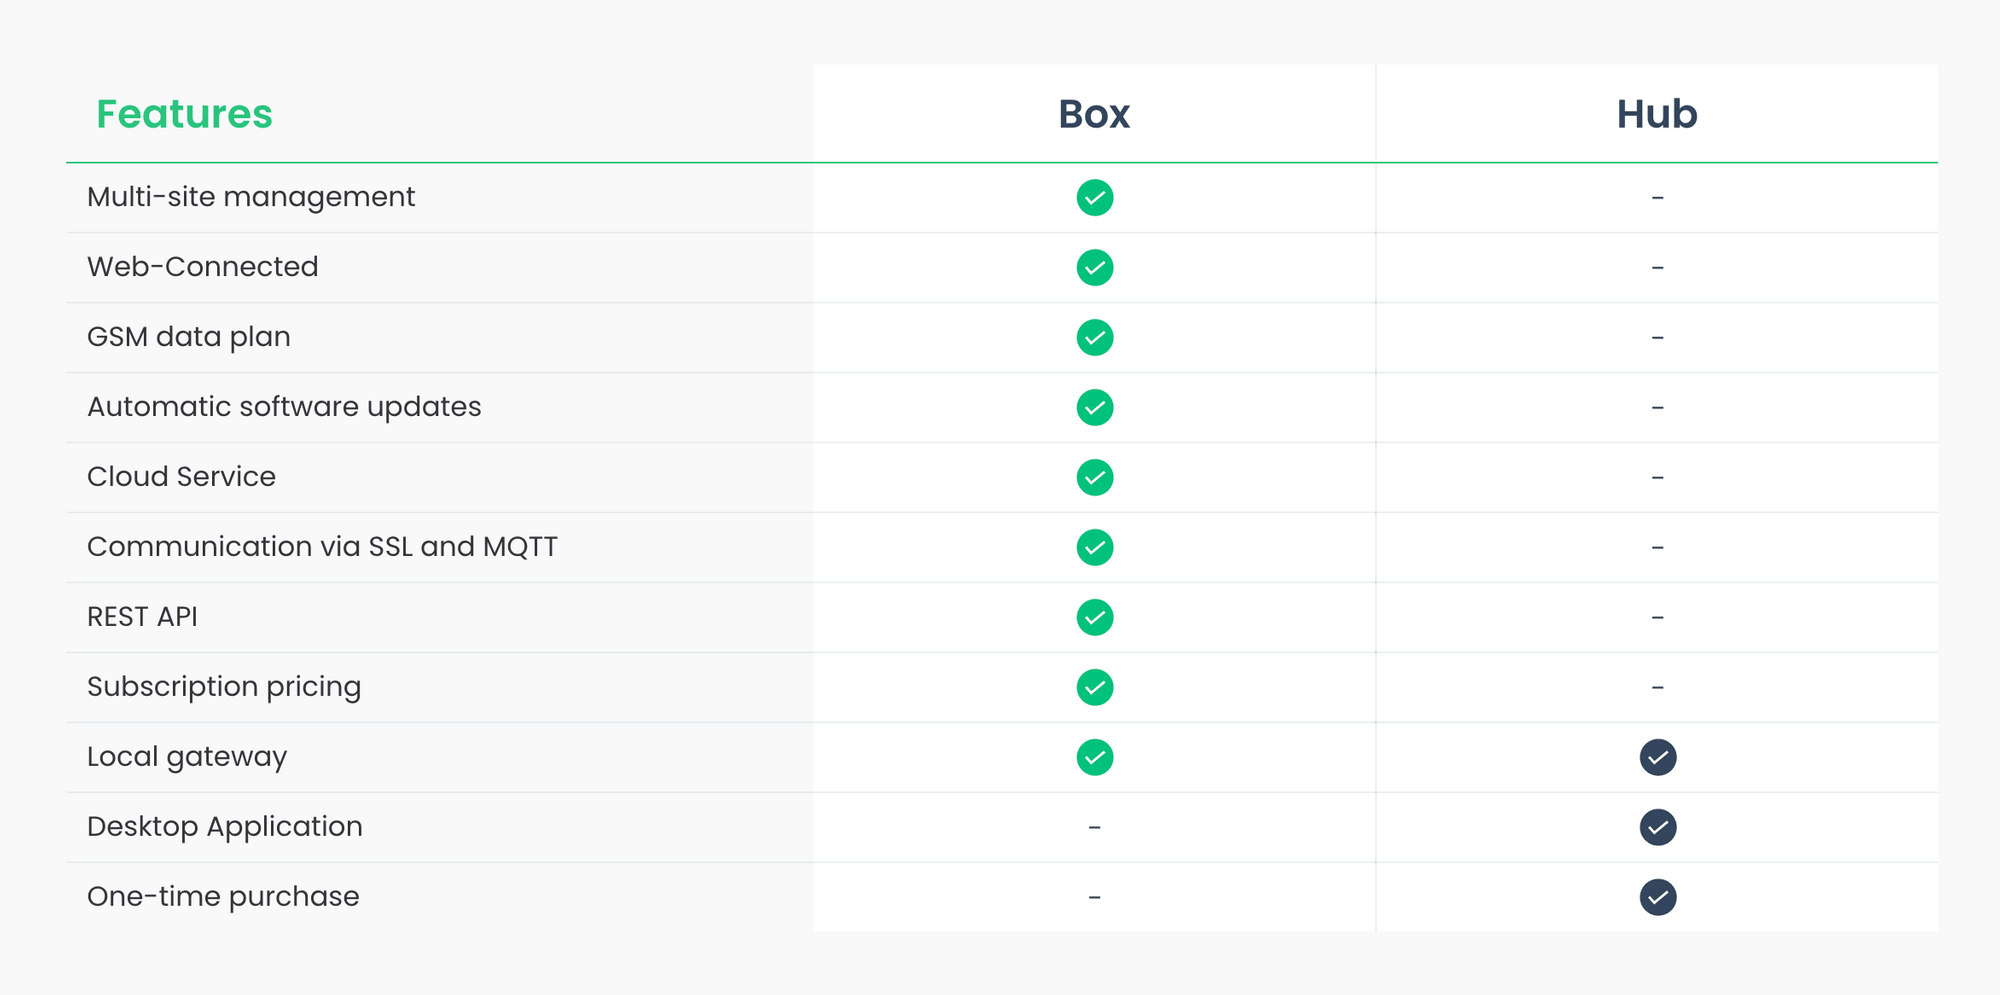Image resolution: width=2000 pixels, height=995 pixels.
Task: Click the Box checkmark for Cloud Service
Action: (x=1094, y=478)
